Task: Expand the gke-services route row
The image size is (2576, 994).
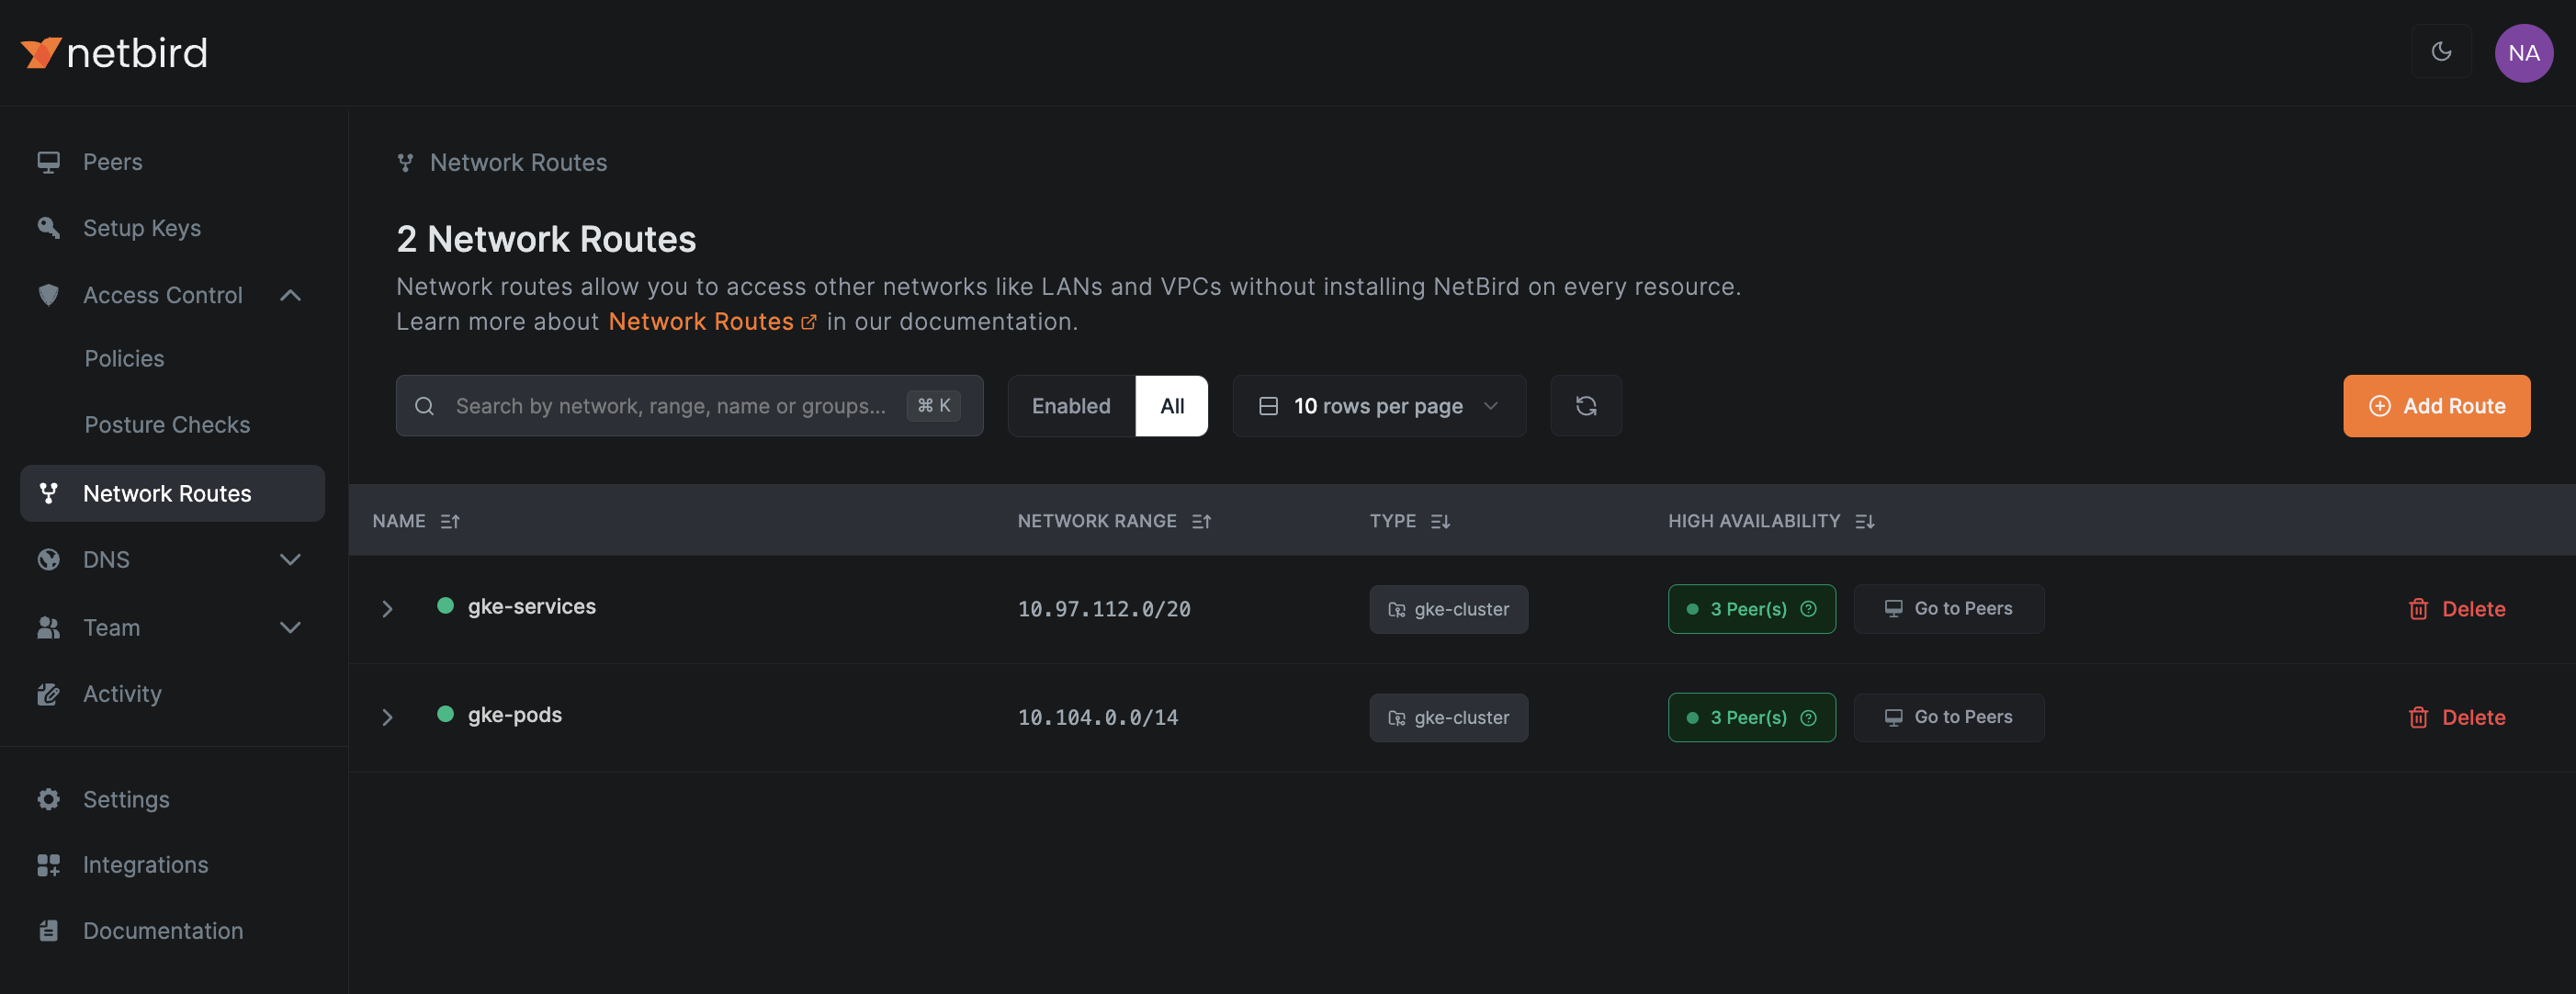Action: click(x=388, y=608)
